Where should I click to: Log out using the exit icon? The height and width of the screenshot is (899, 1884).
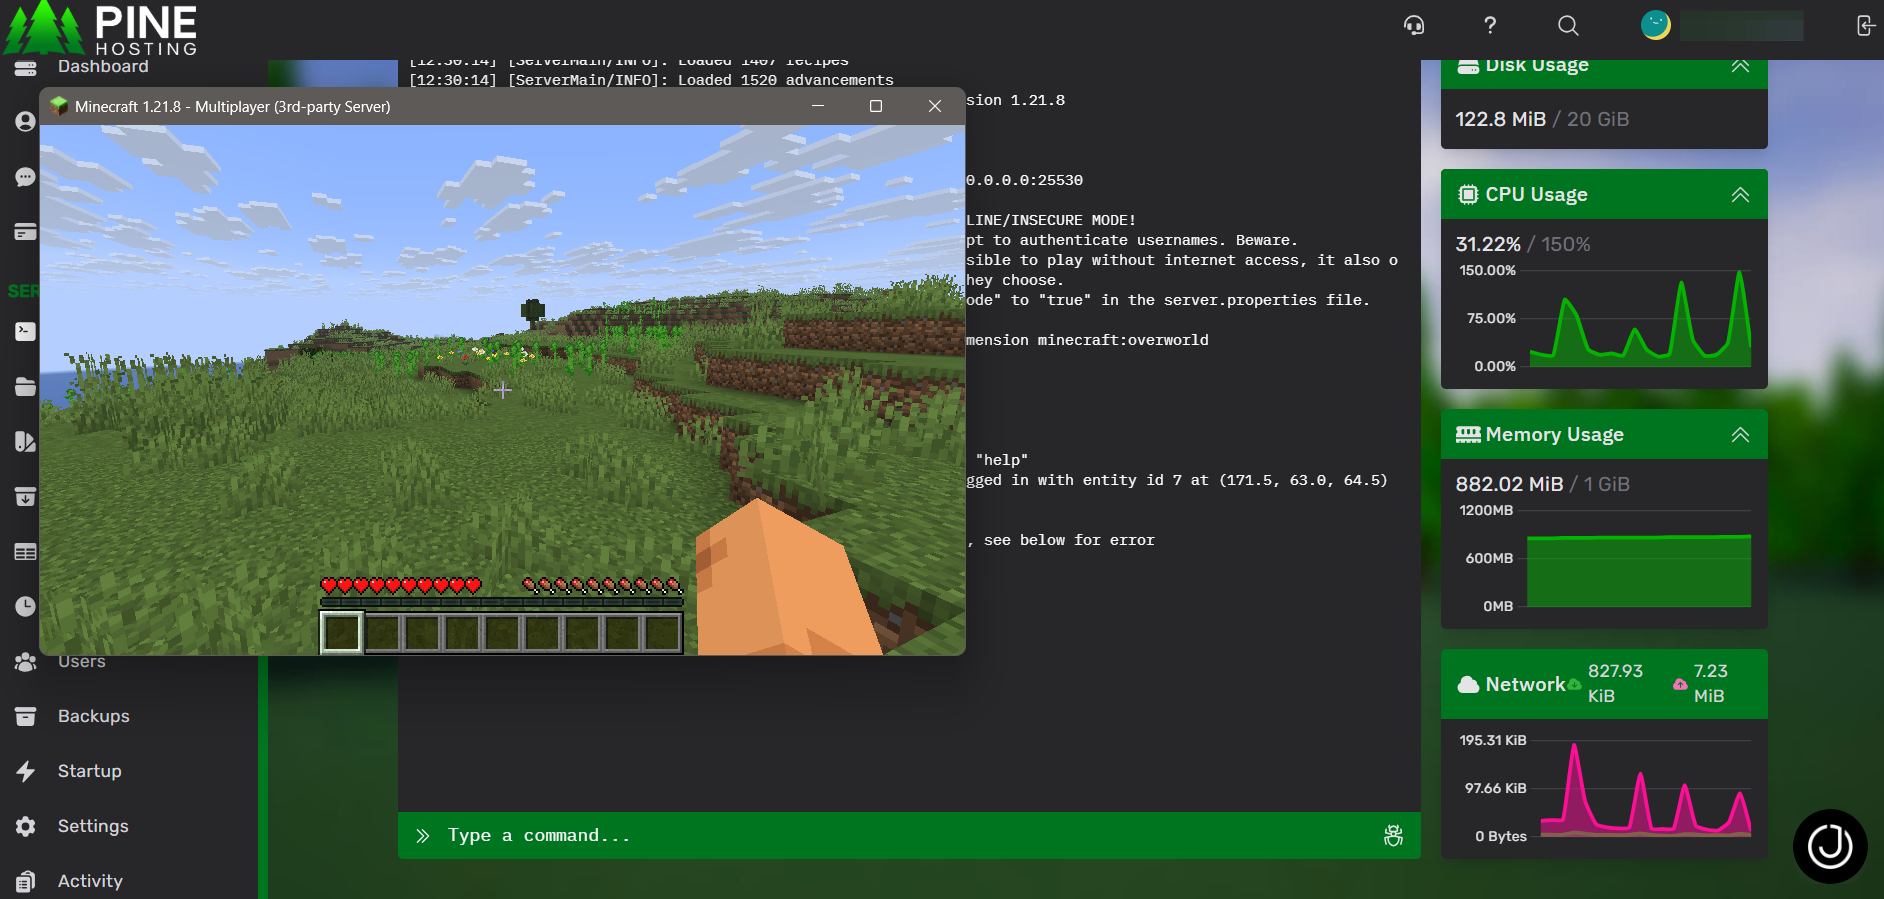tap(1865, 25)
